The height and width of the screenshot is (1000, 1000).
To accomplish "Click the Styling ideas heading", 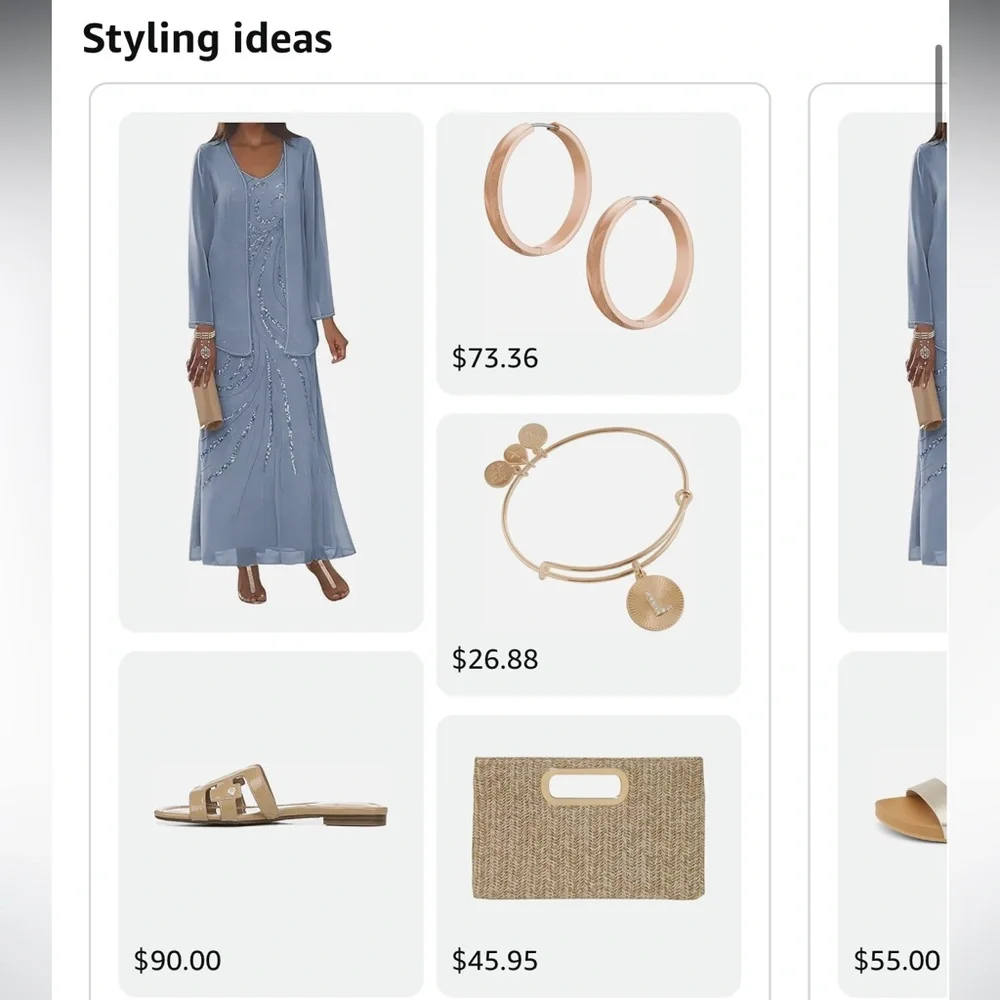I will click(x=207, y=39).
